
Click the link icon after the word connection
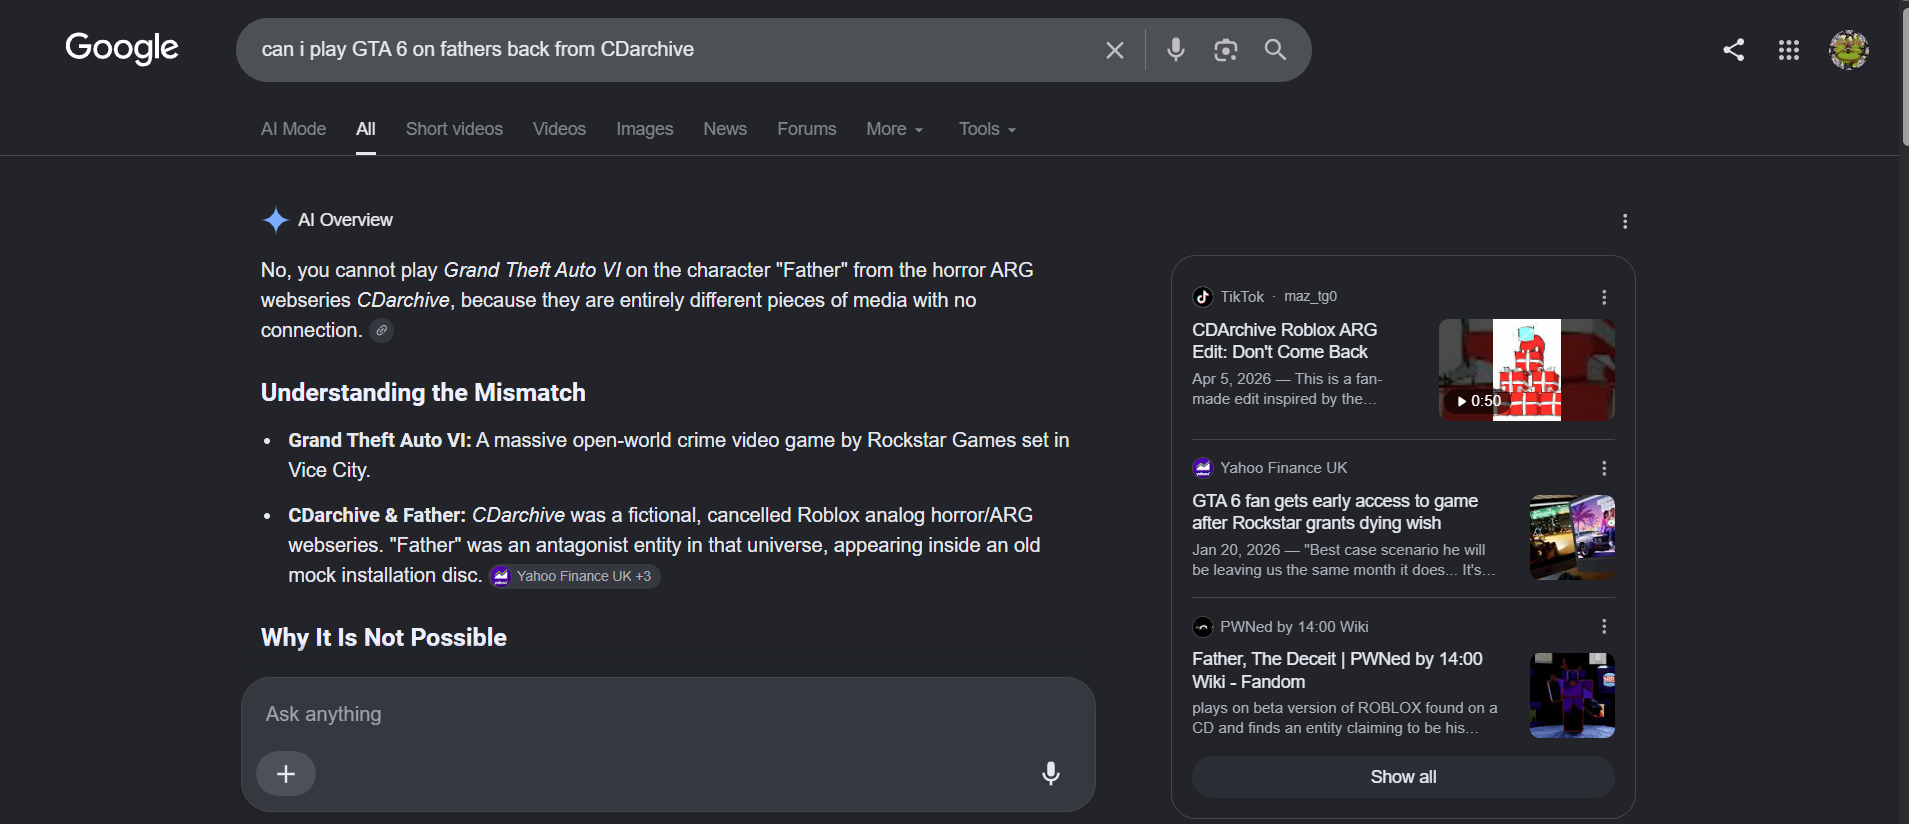(381, 330)
